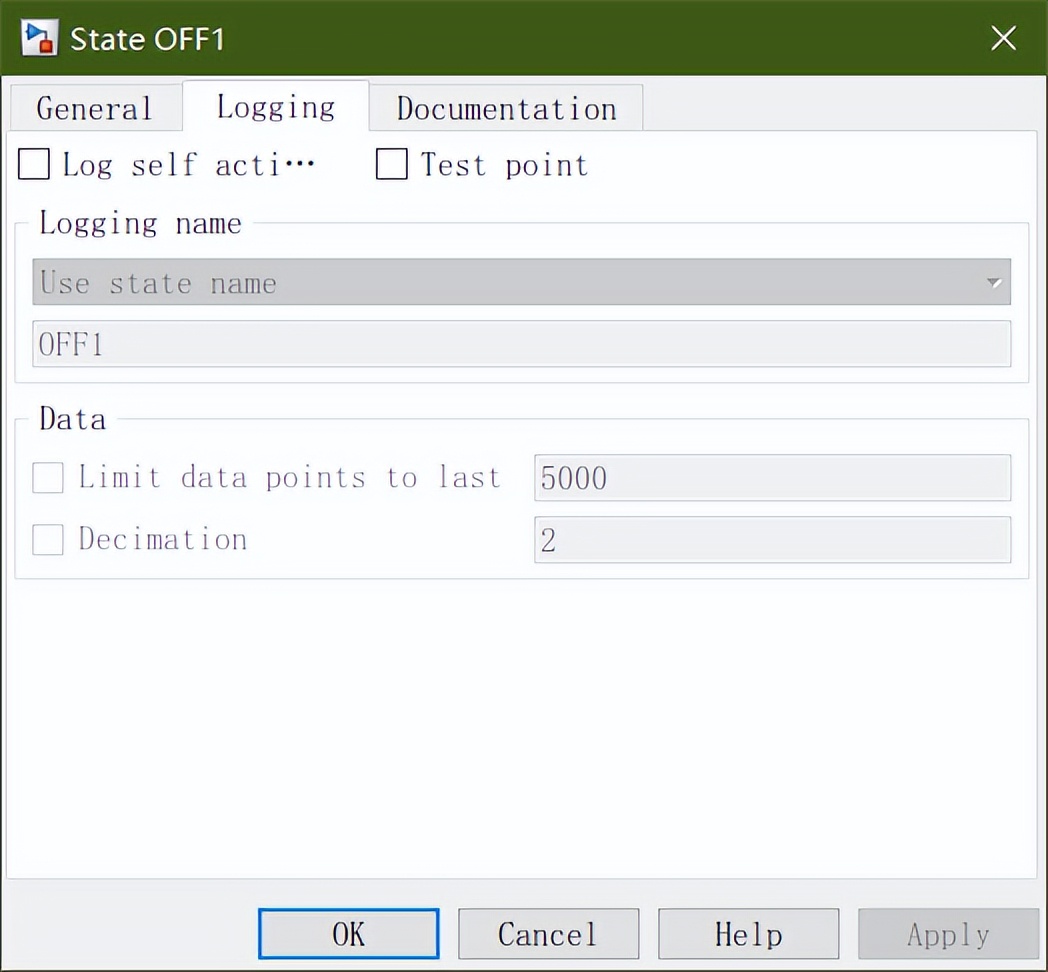
Task: Check the Test point option
Action: point(391,164)
